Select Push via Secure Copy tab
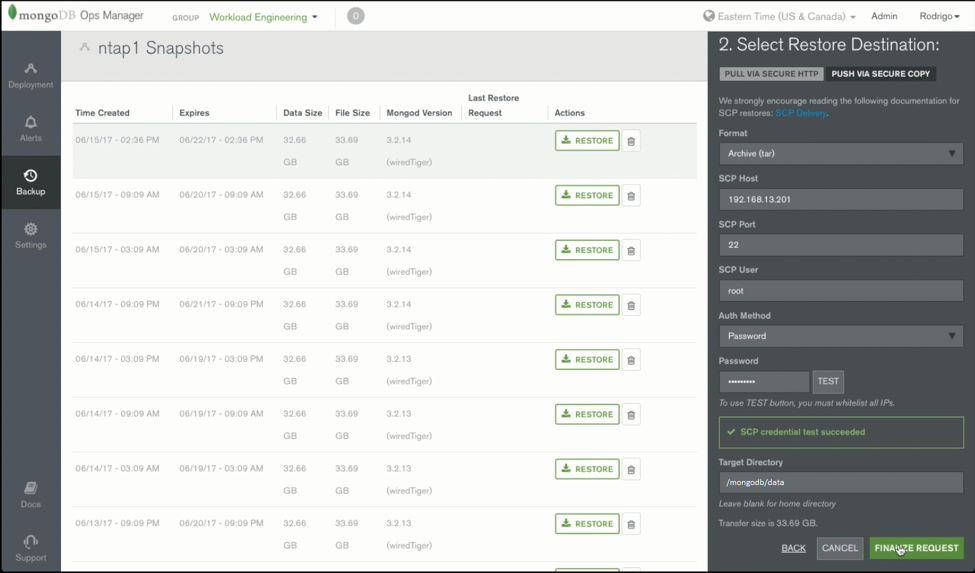Viewport: 975px width, 573px height. click(880, 74)
